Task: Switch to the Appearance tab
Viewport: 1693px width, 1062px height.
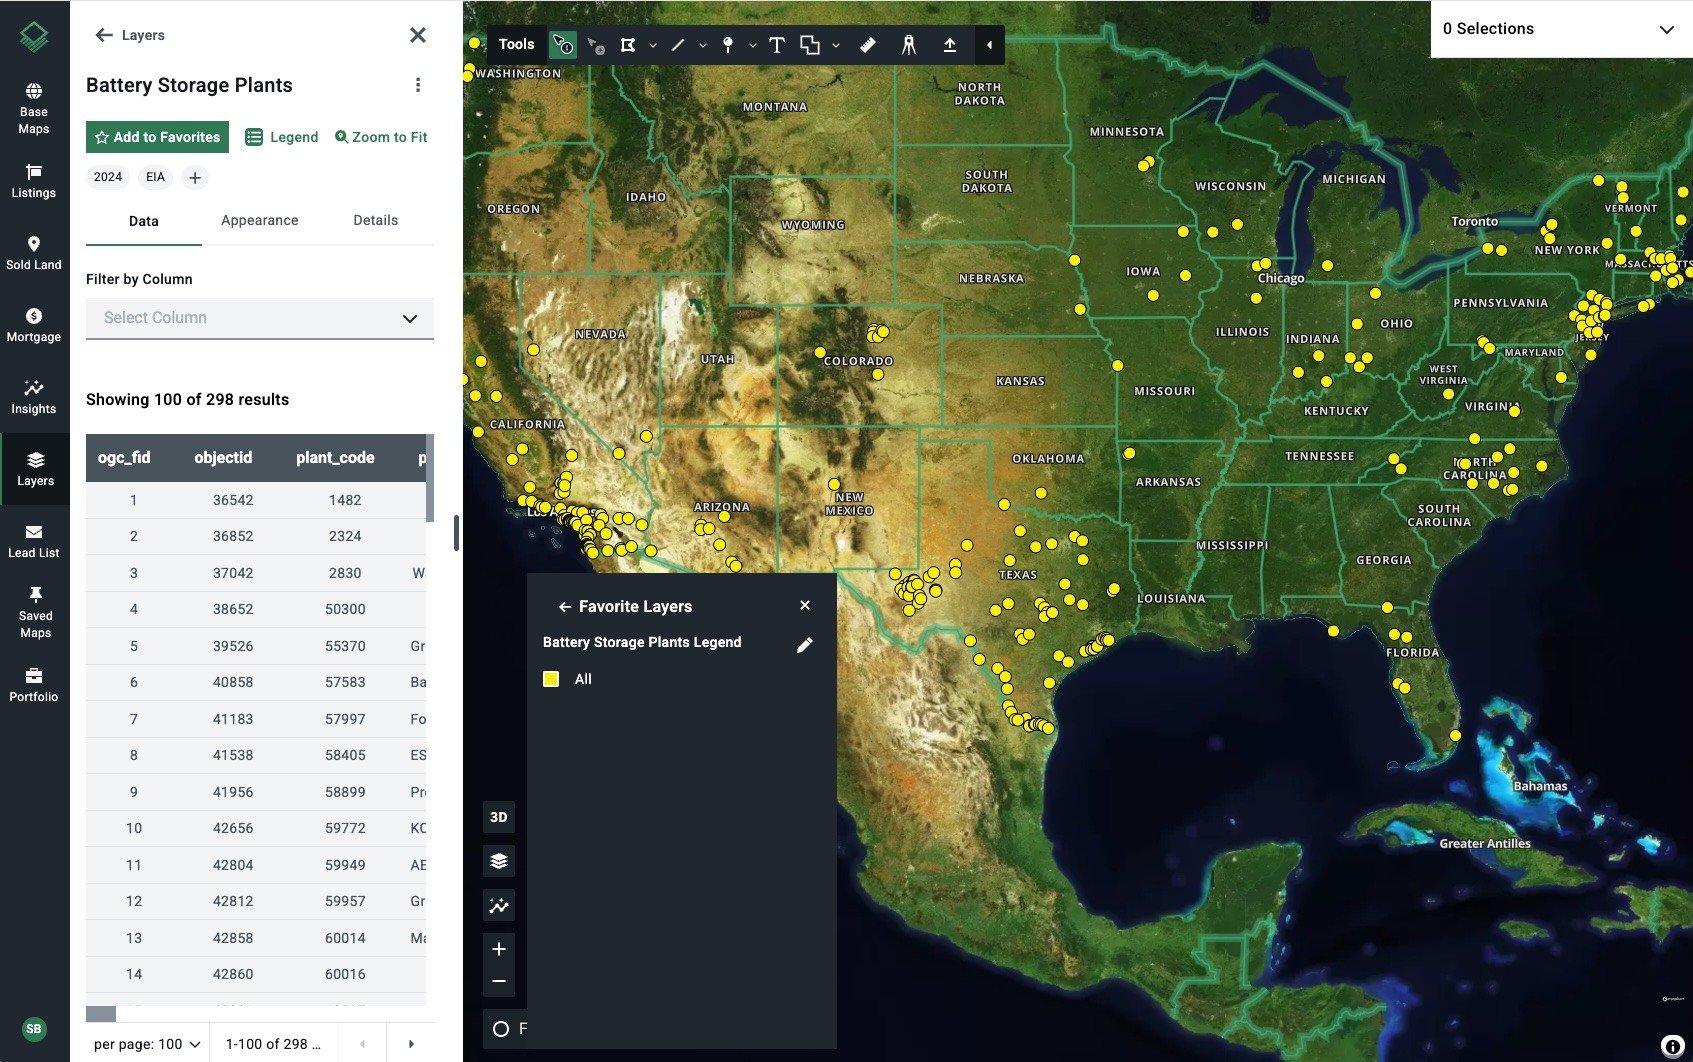Action: pyautogui.click(x=260, y=220)
